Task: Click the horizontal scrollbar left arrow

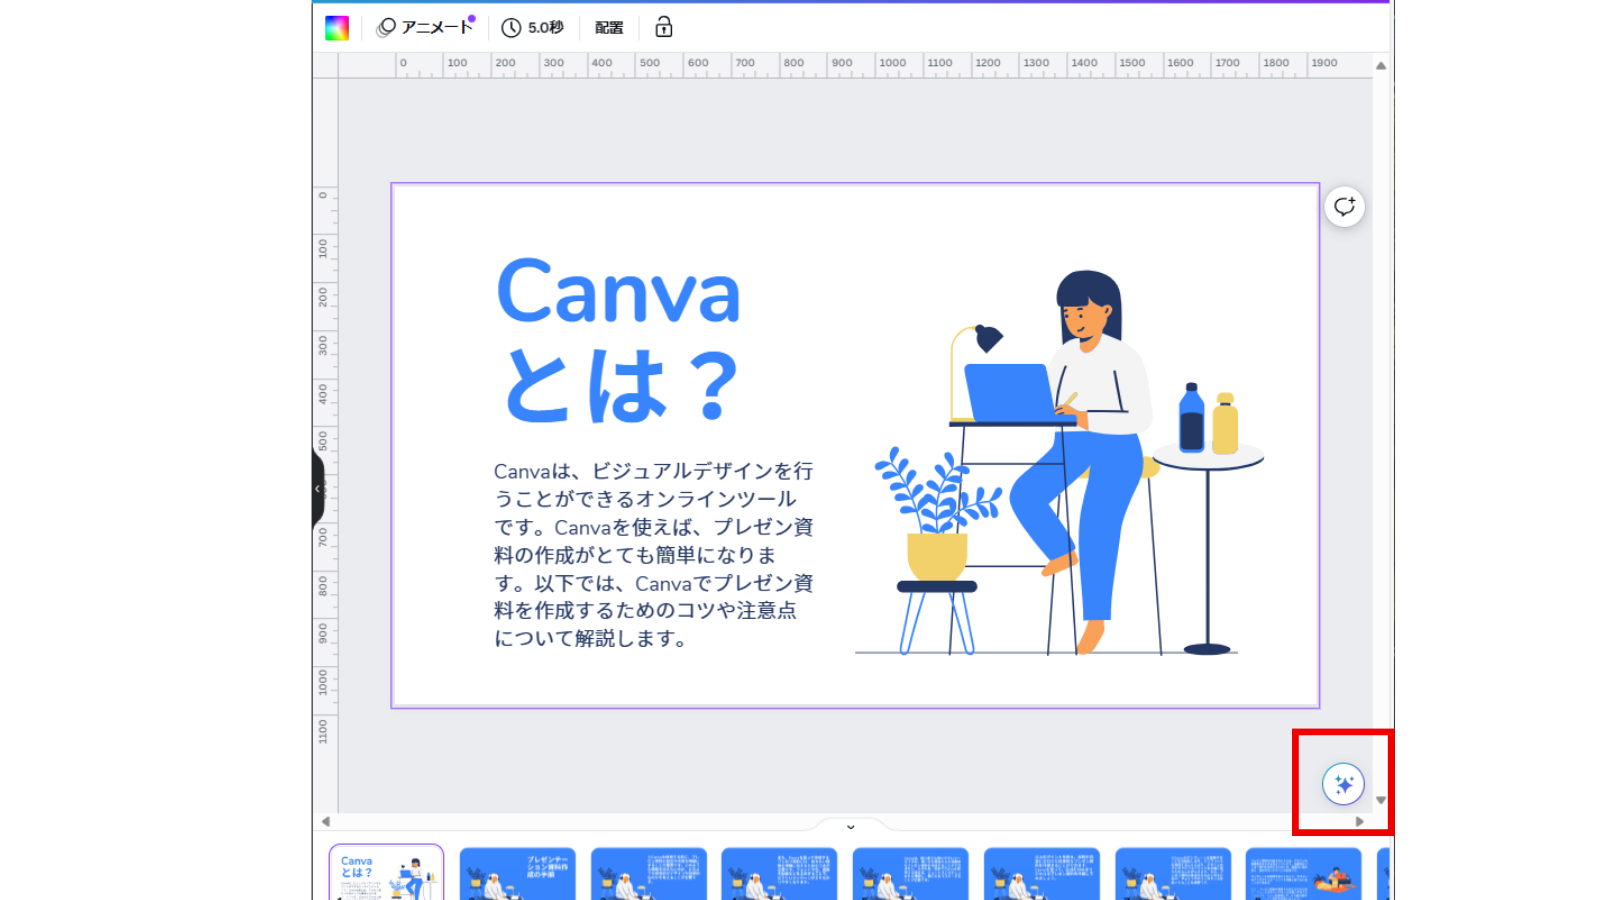Action: click(x=325, y=822)
